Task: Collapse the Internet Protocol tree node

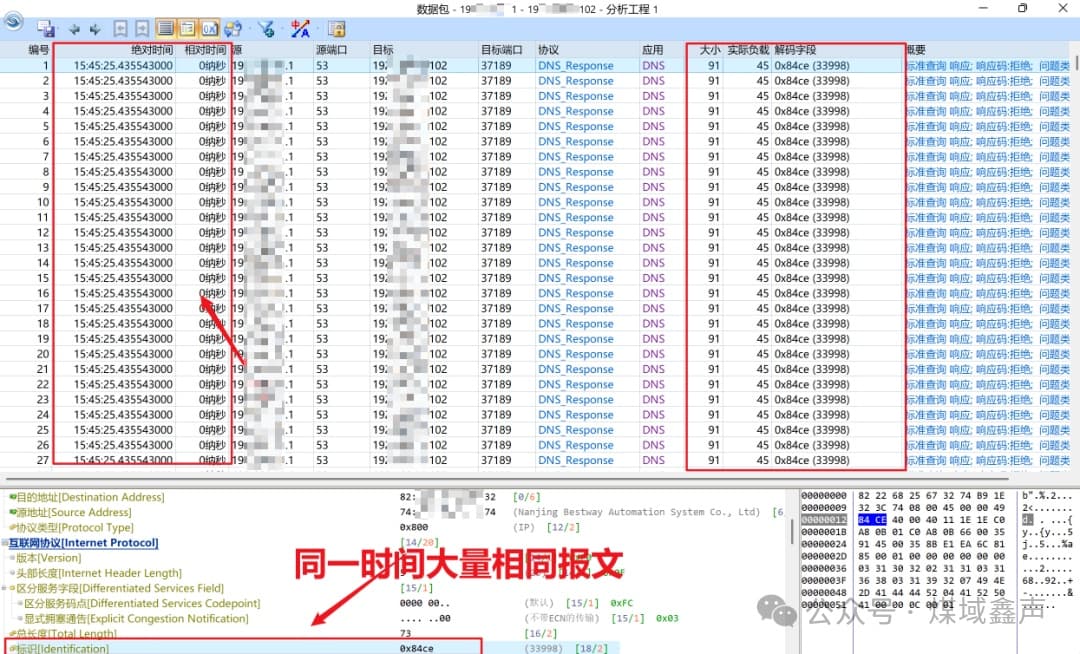Action: pyautogui.click(x=5, y=543)
